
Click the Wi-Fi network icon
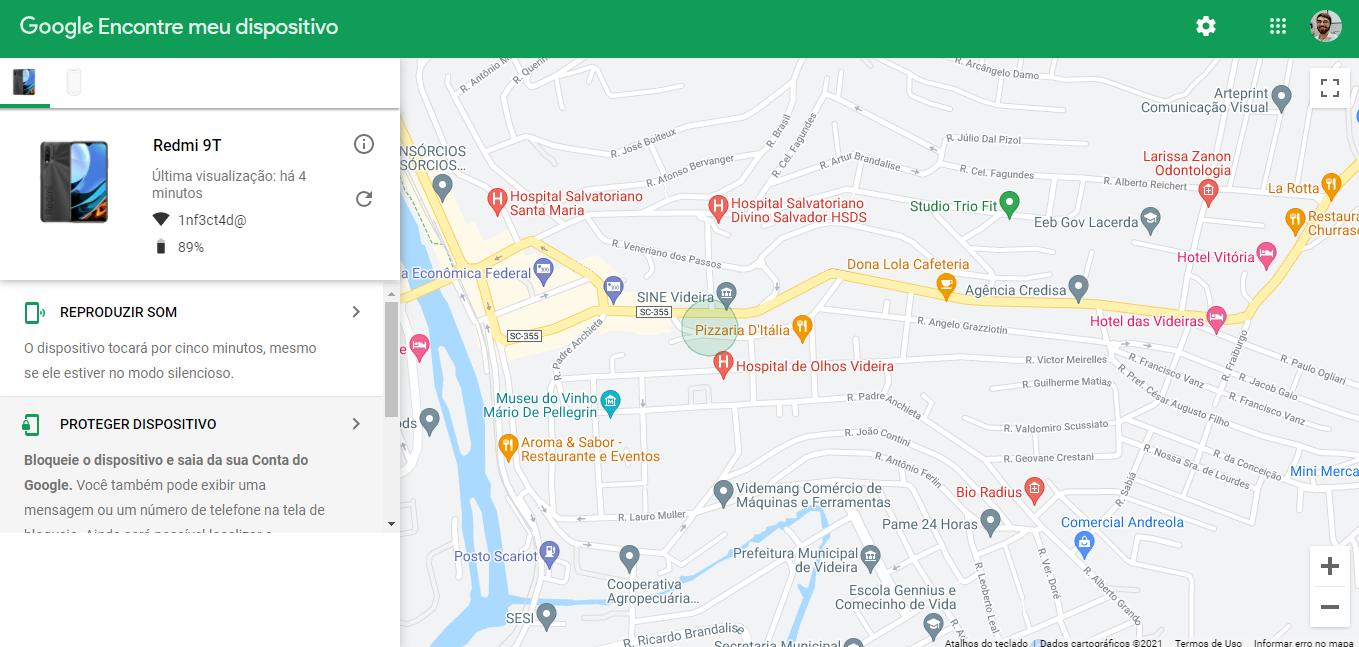(161, 219)
